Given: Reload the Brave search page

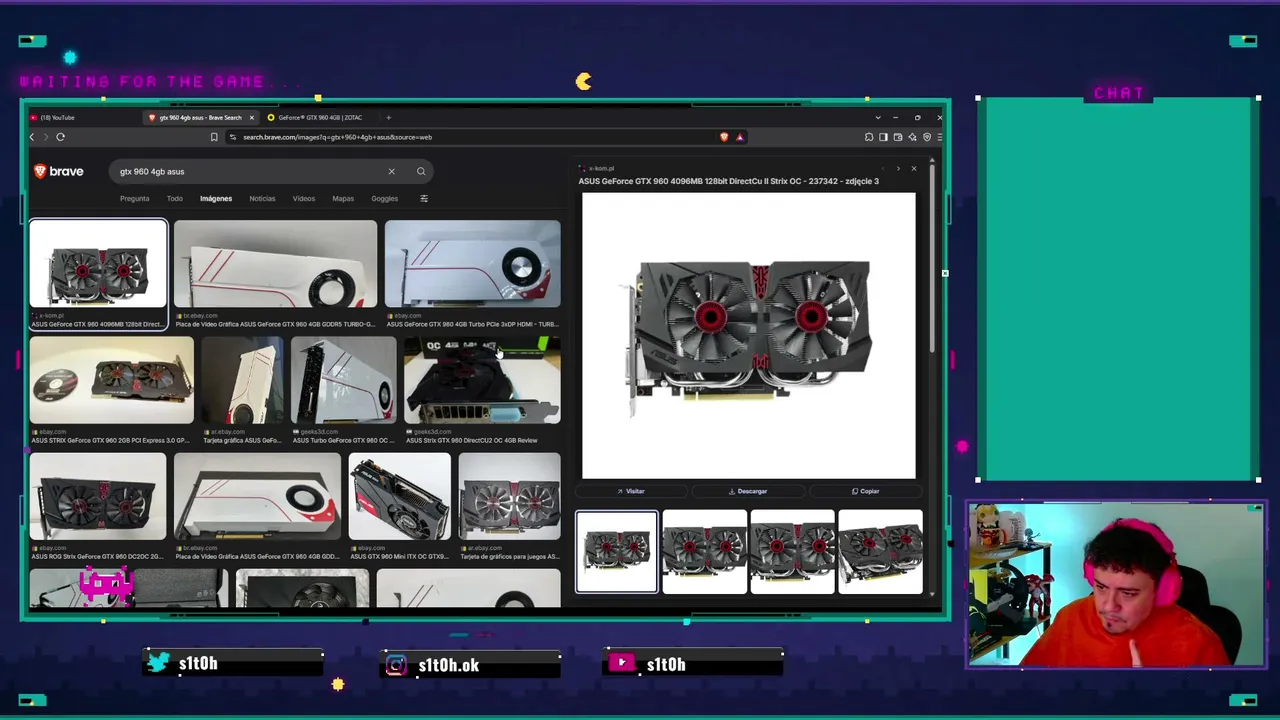Looking at the screenshot, I should [60, 137].
